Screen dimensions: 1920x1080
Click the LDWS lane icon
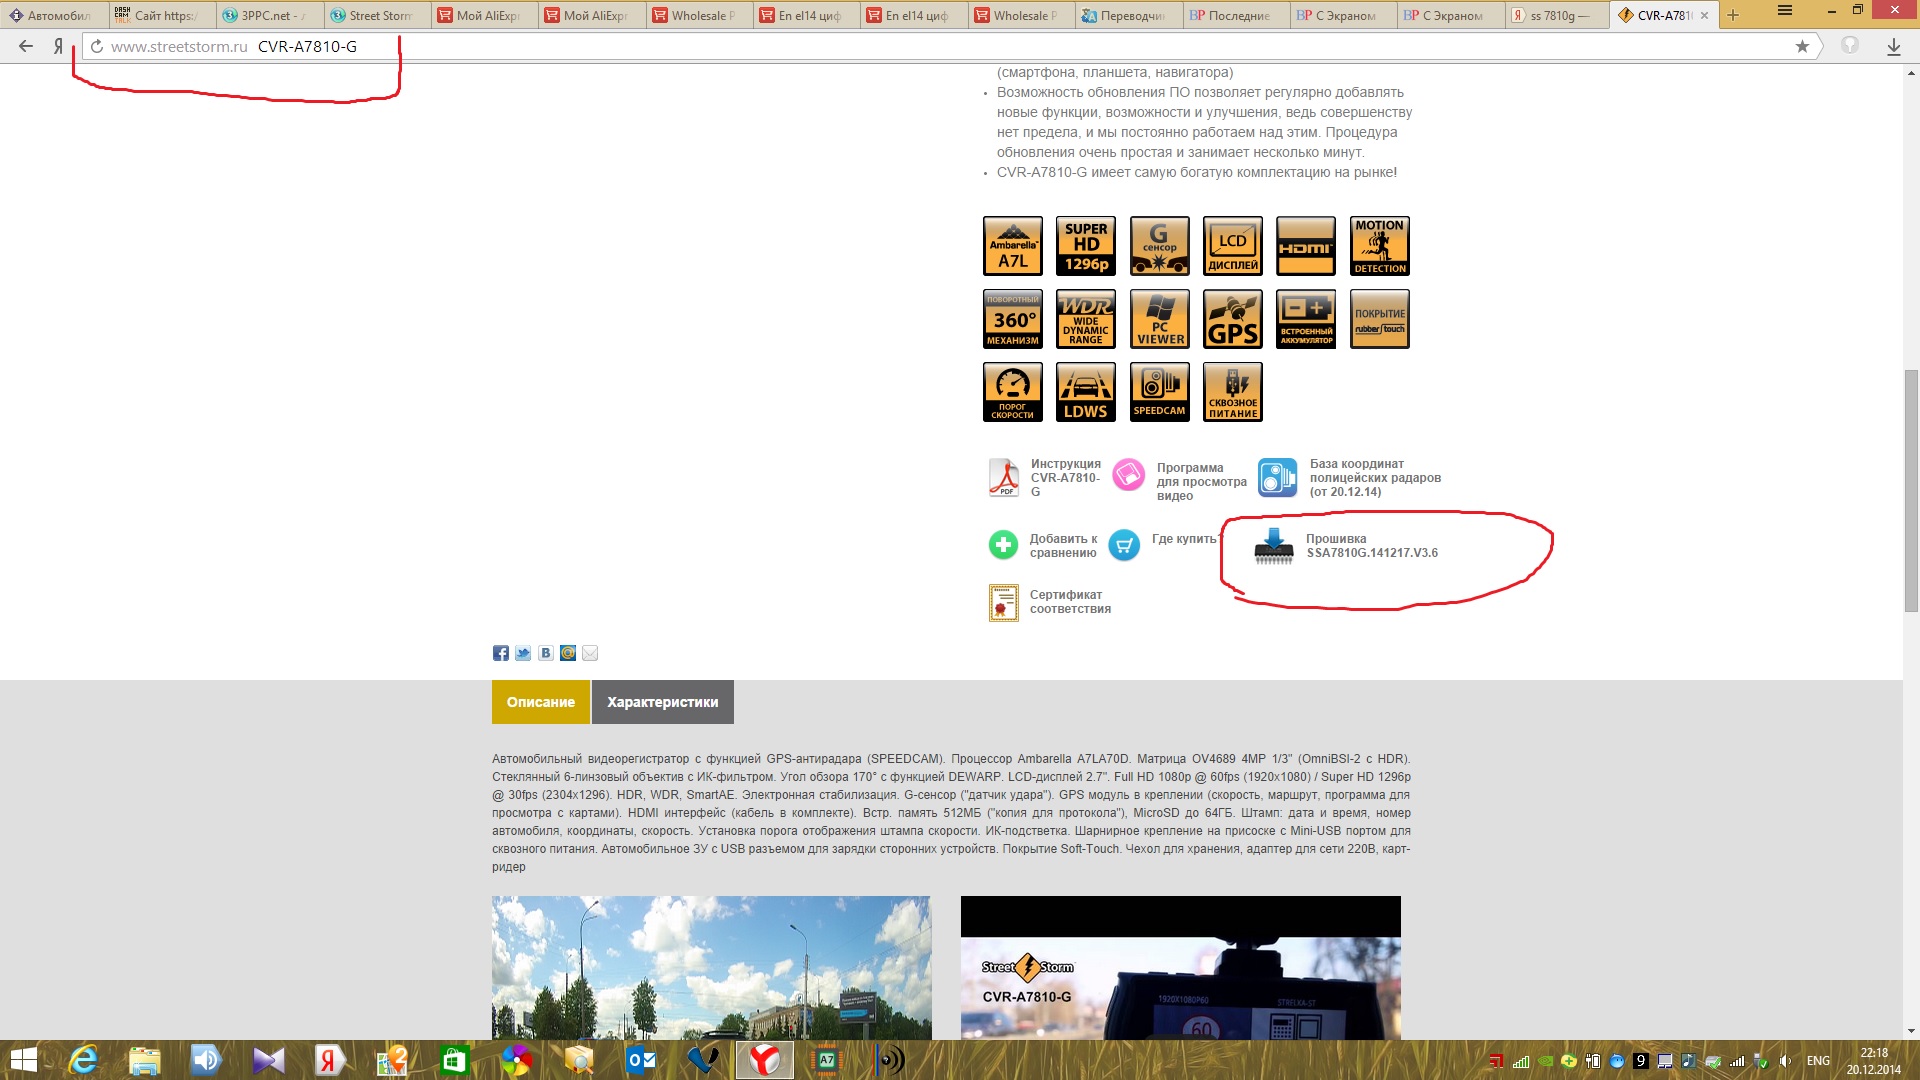coord(1086,392)
